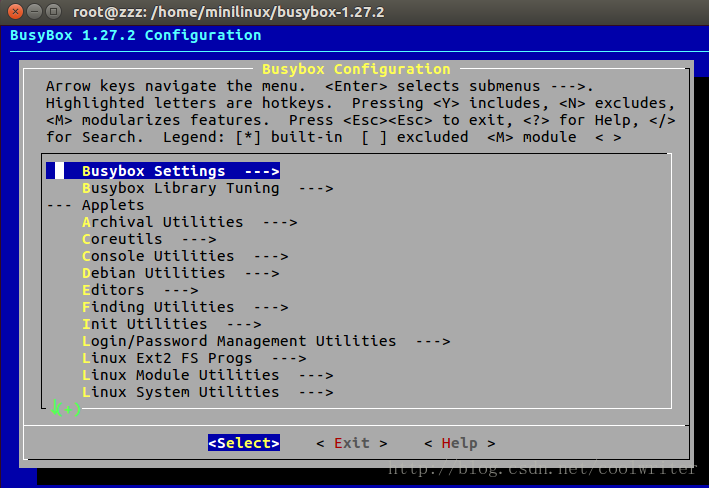Open the Coreutils submenu

149,239
